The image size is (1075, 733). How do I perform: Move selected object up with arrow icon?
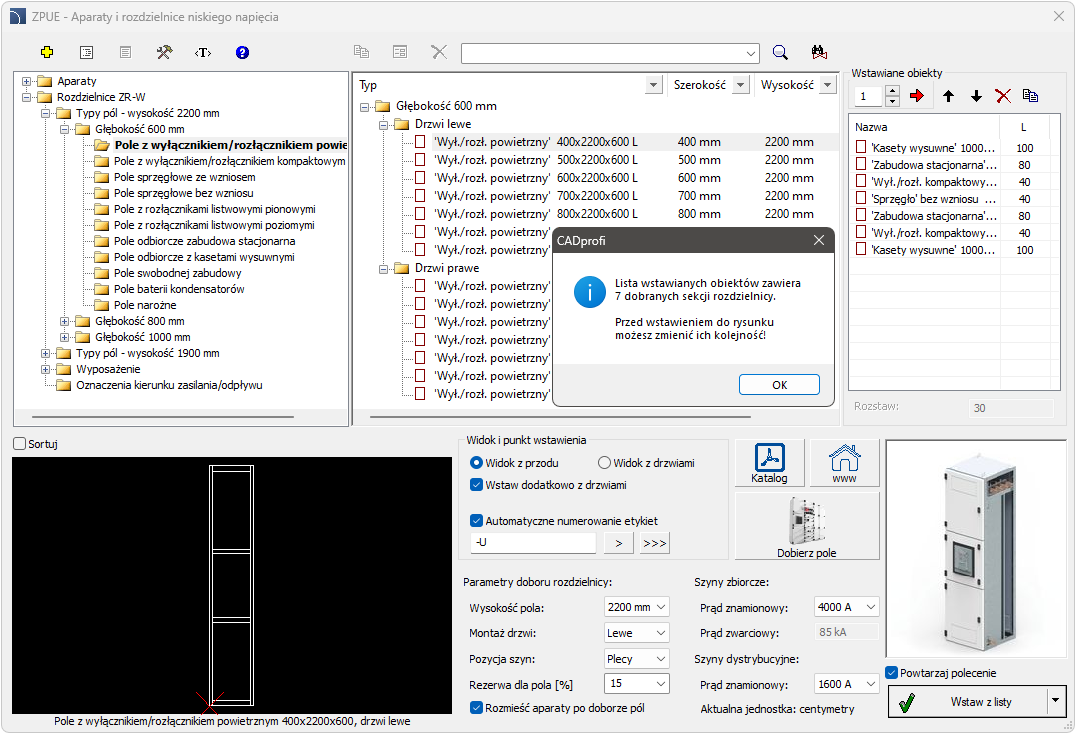(949, 96)
